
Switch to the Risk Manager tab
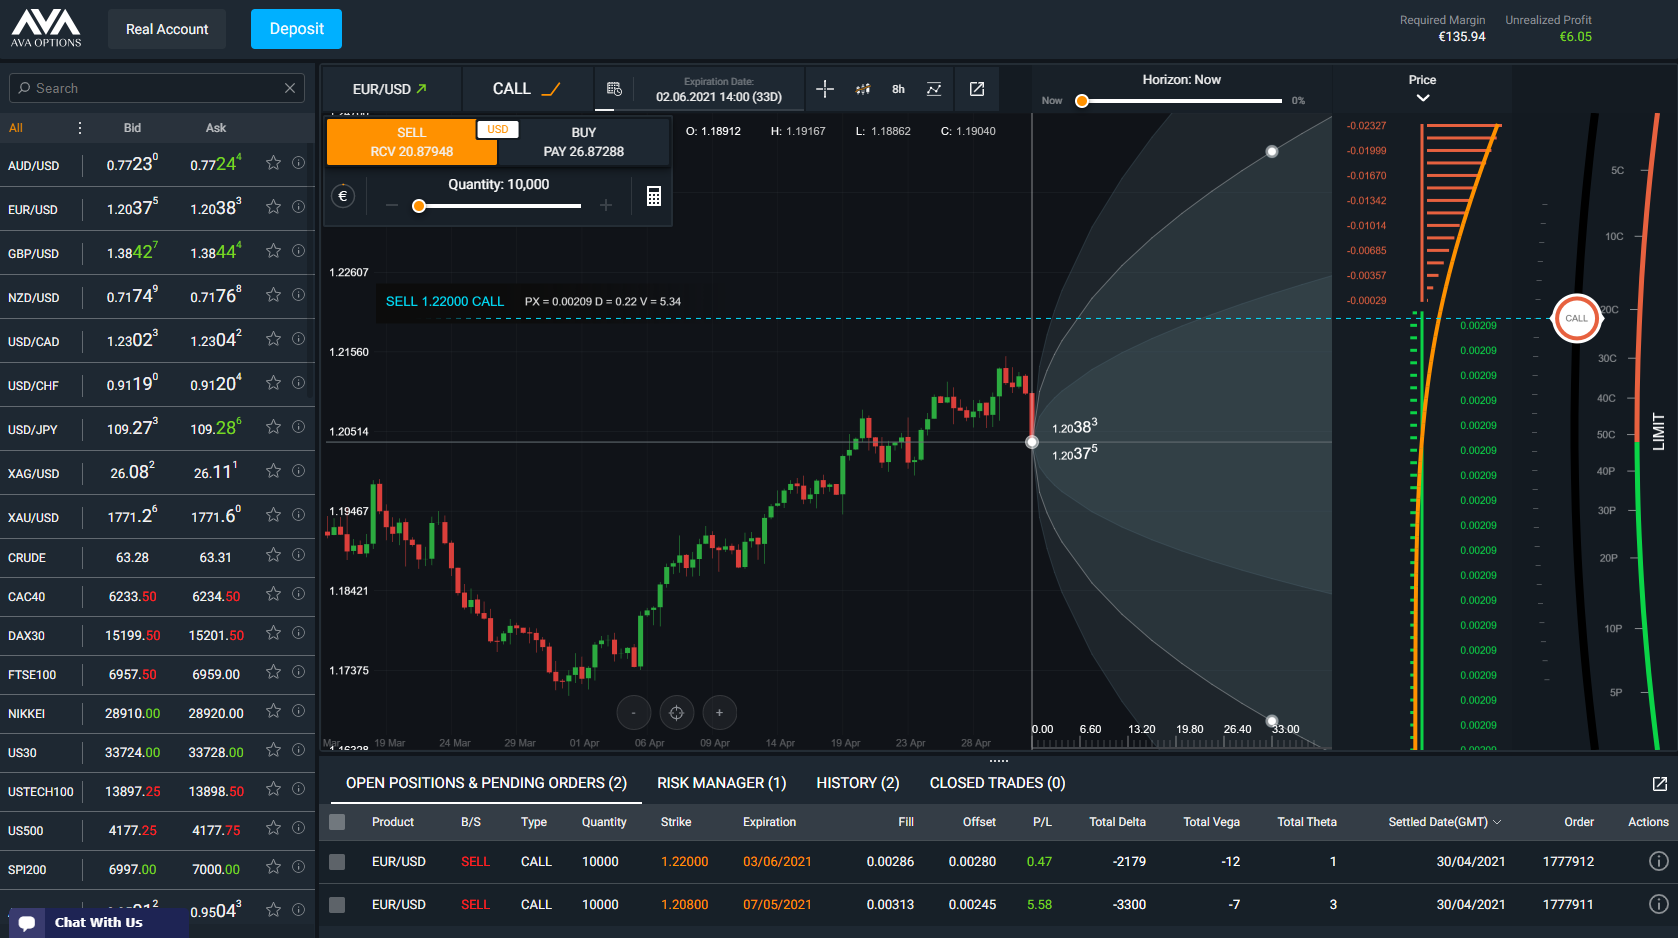pos(721,783)
